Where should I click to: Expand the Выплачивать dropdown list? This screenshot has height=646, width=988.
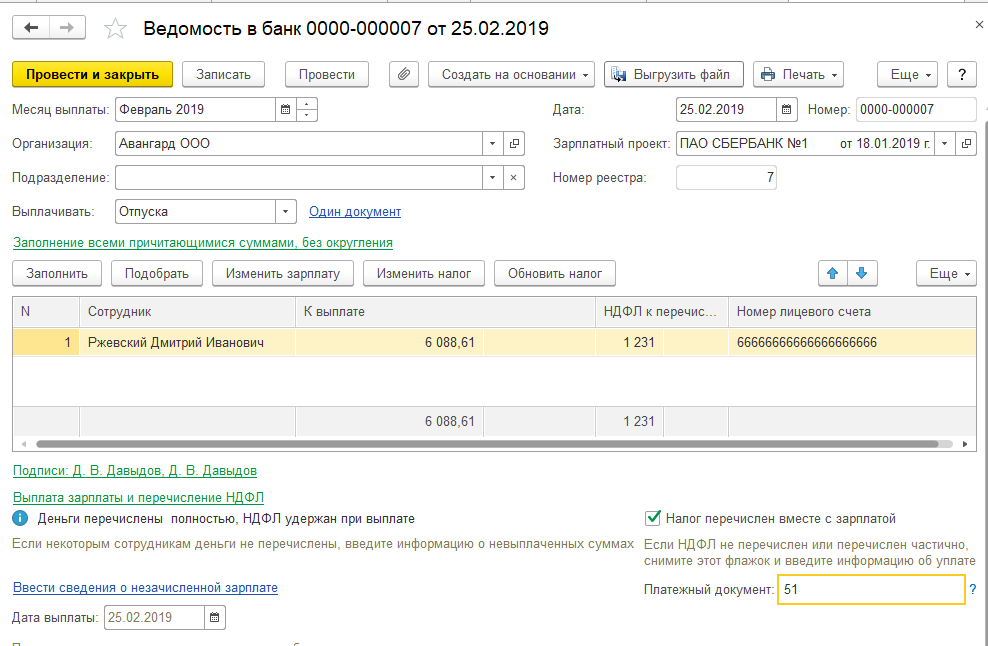tap(286, 212)
